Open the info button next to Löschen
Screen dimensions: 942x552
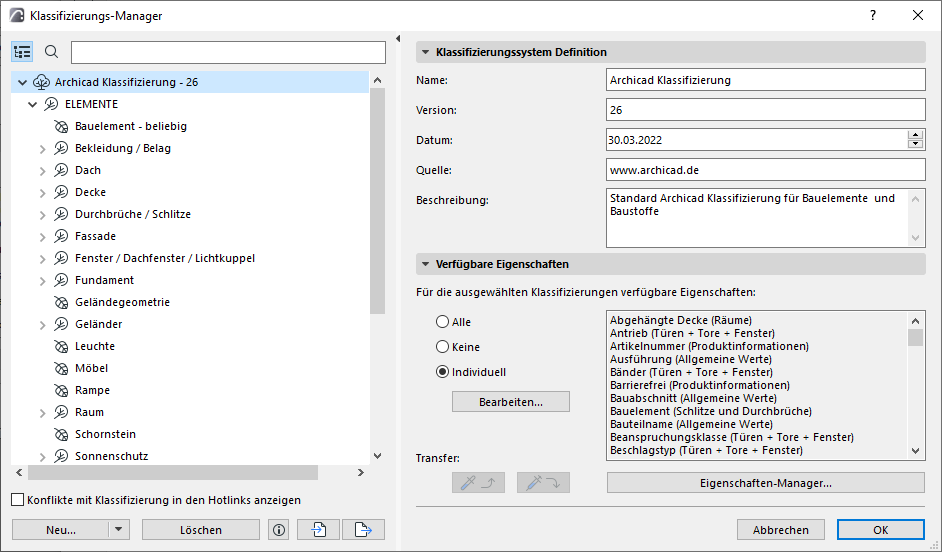click(x=279, y=530)
